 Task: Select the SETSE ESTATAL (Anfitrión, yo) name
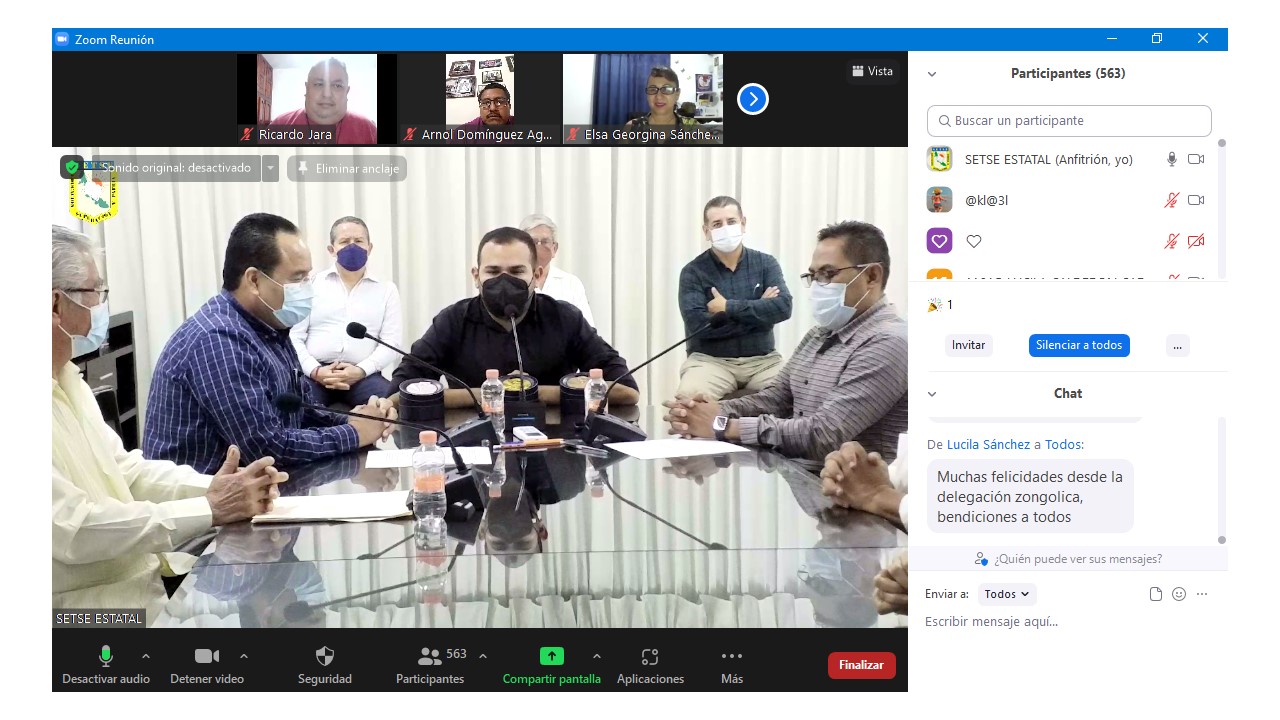(1049, 159)
